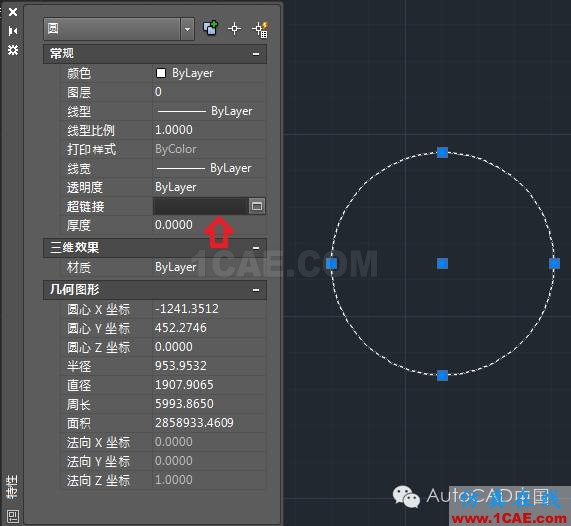The image size is (571, 526).
Task: Open hyperlink dialog browse button
Action: 257,206
